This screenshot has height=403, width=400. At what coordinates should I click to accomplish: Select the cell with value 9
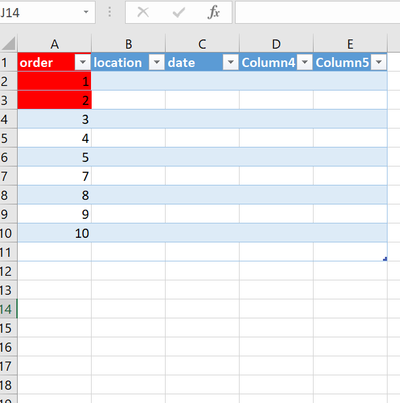(x=55, y=214)
